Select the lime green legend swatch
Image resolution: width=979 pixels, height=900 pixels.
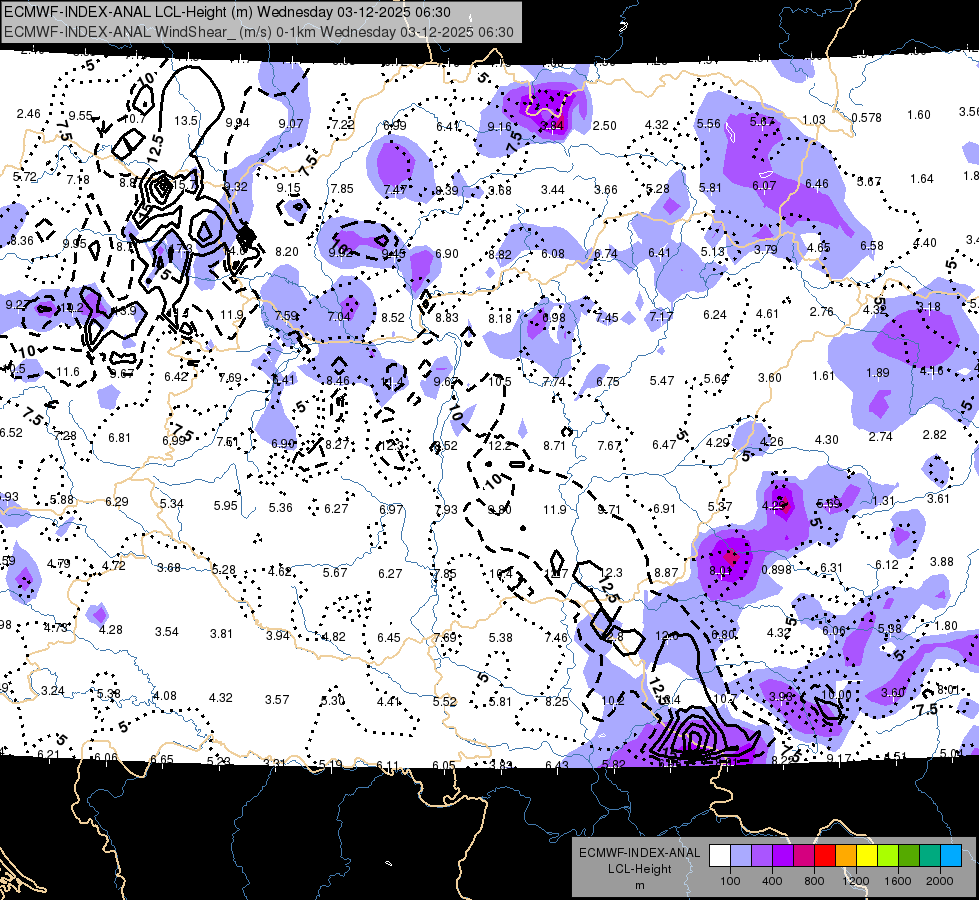888,855
